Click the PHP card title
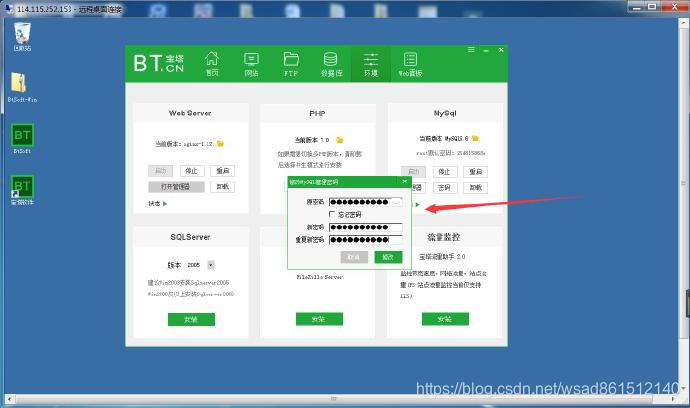 (317, 113)
